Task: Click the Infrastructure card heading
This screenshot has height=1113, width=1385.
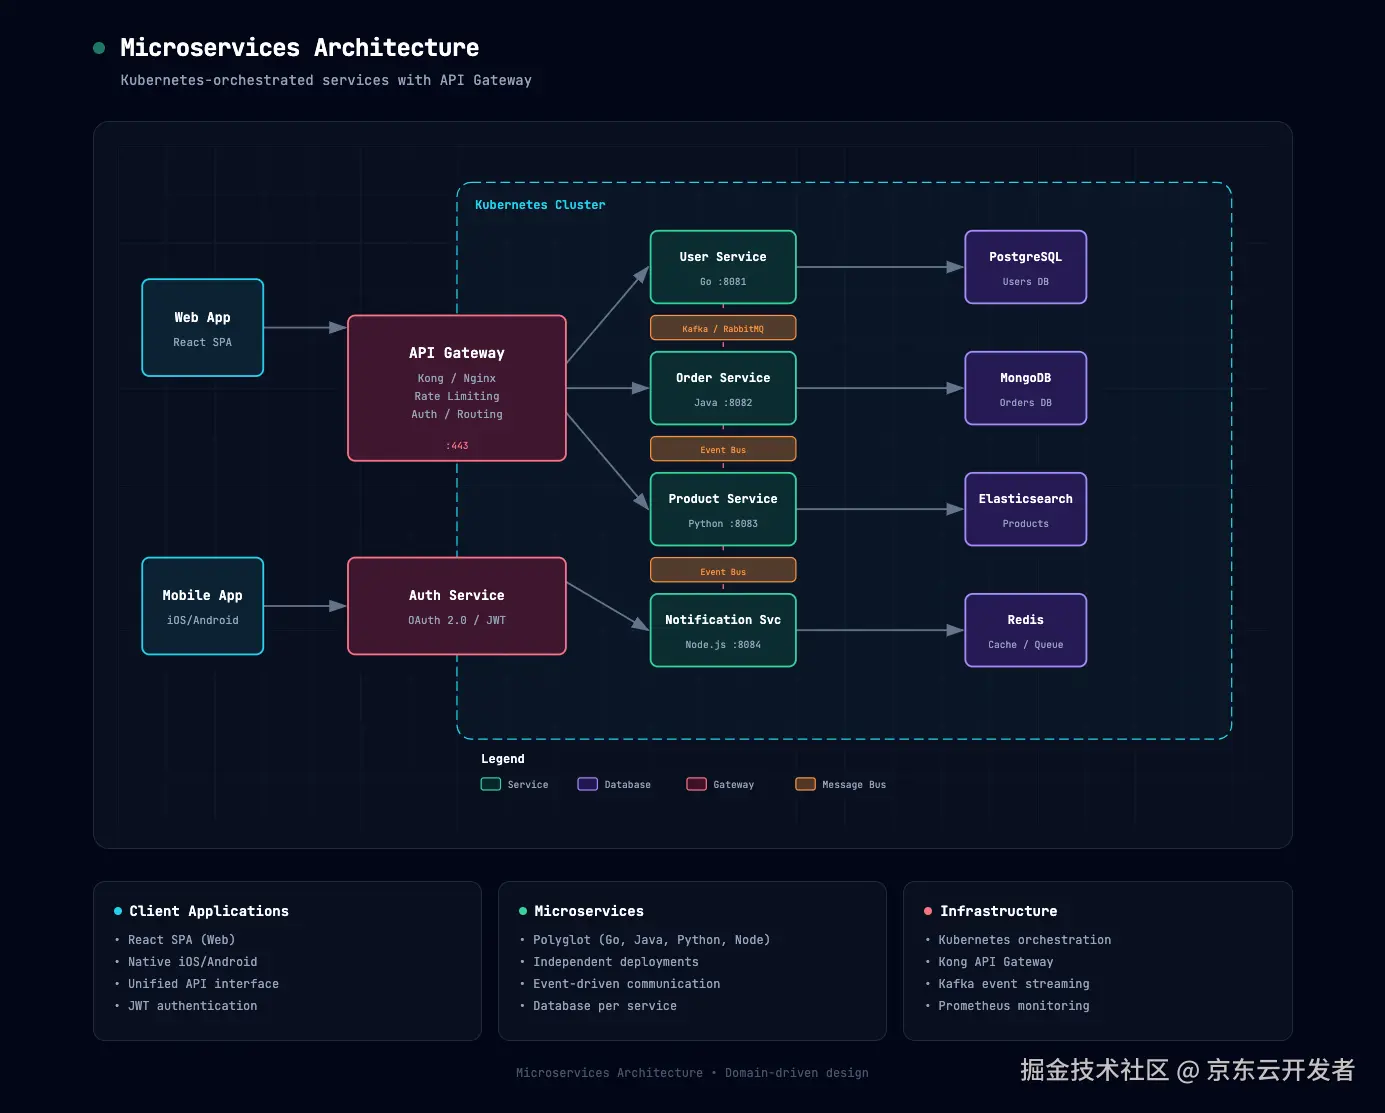Action: click(998, 911)
